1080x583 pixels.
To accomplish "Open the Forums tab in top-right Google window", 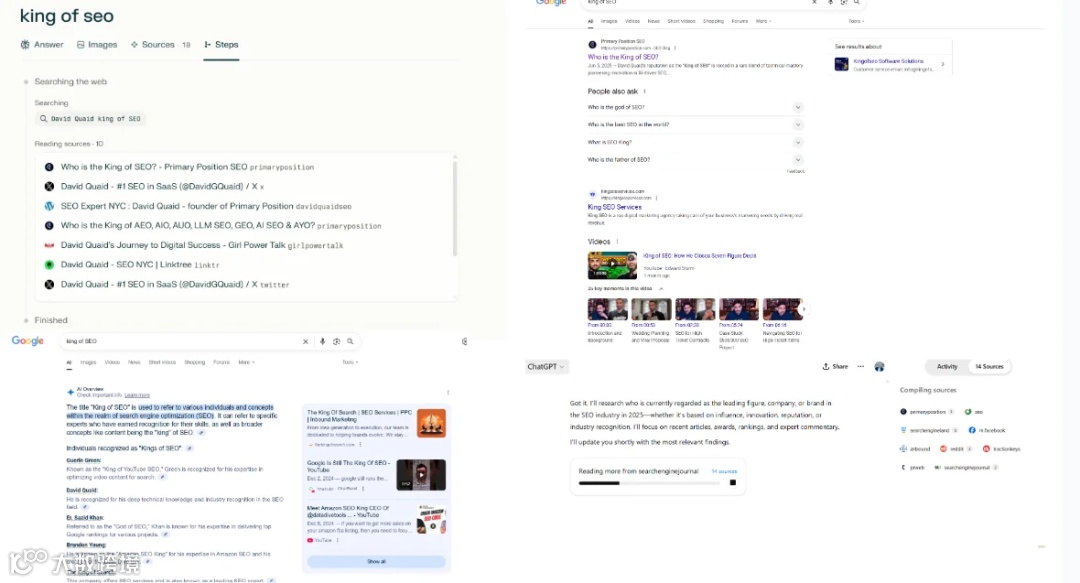I will point(740,21).
